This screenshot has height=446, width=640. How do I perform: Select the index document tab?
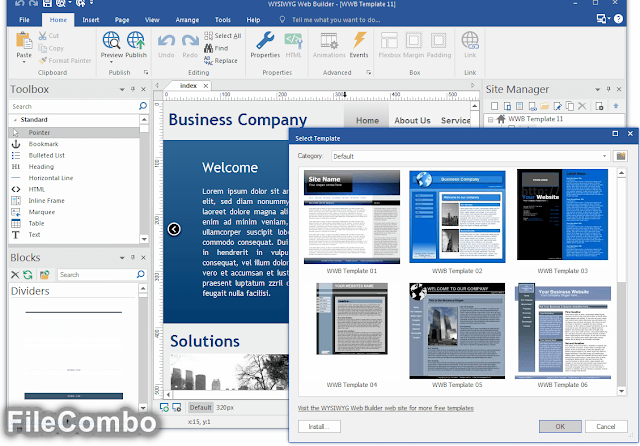click(x=188, y=86)
